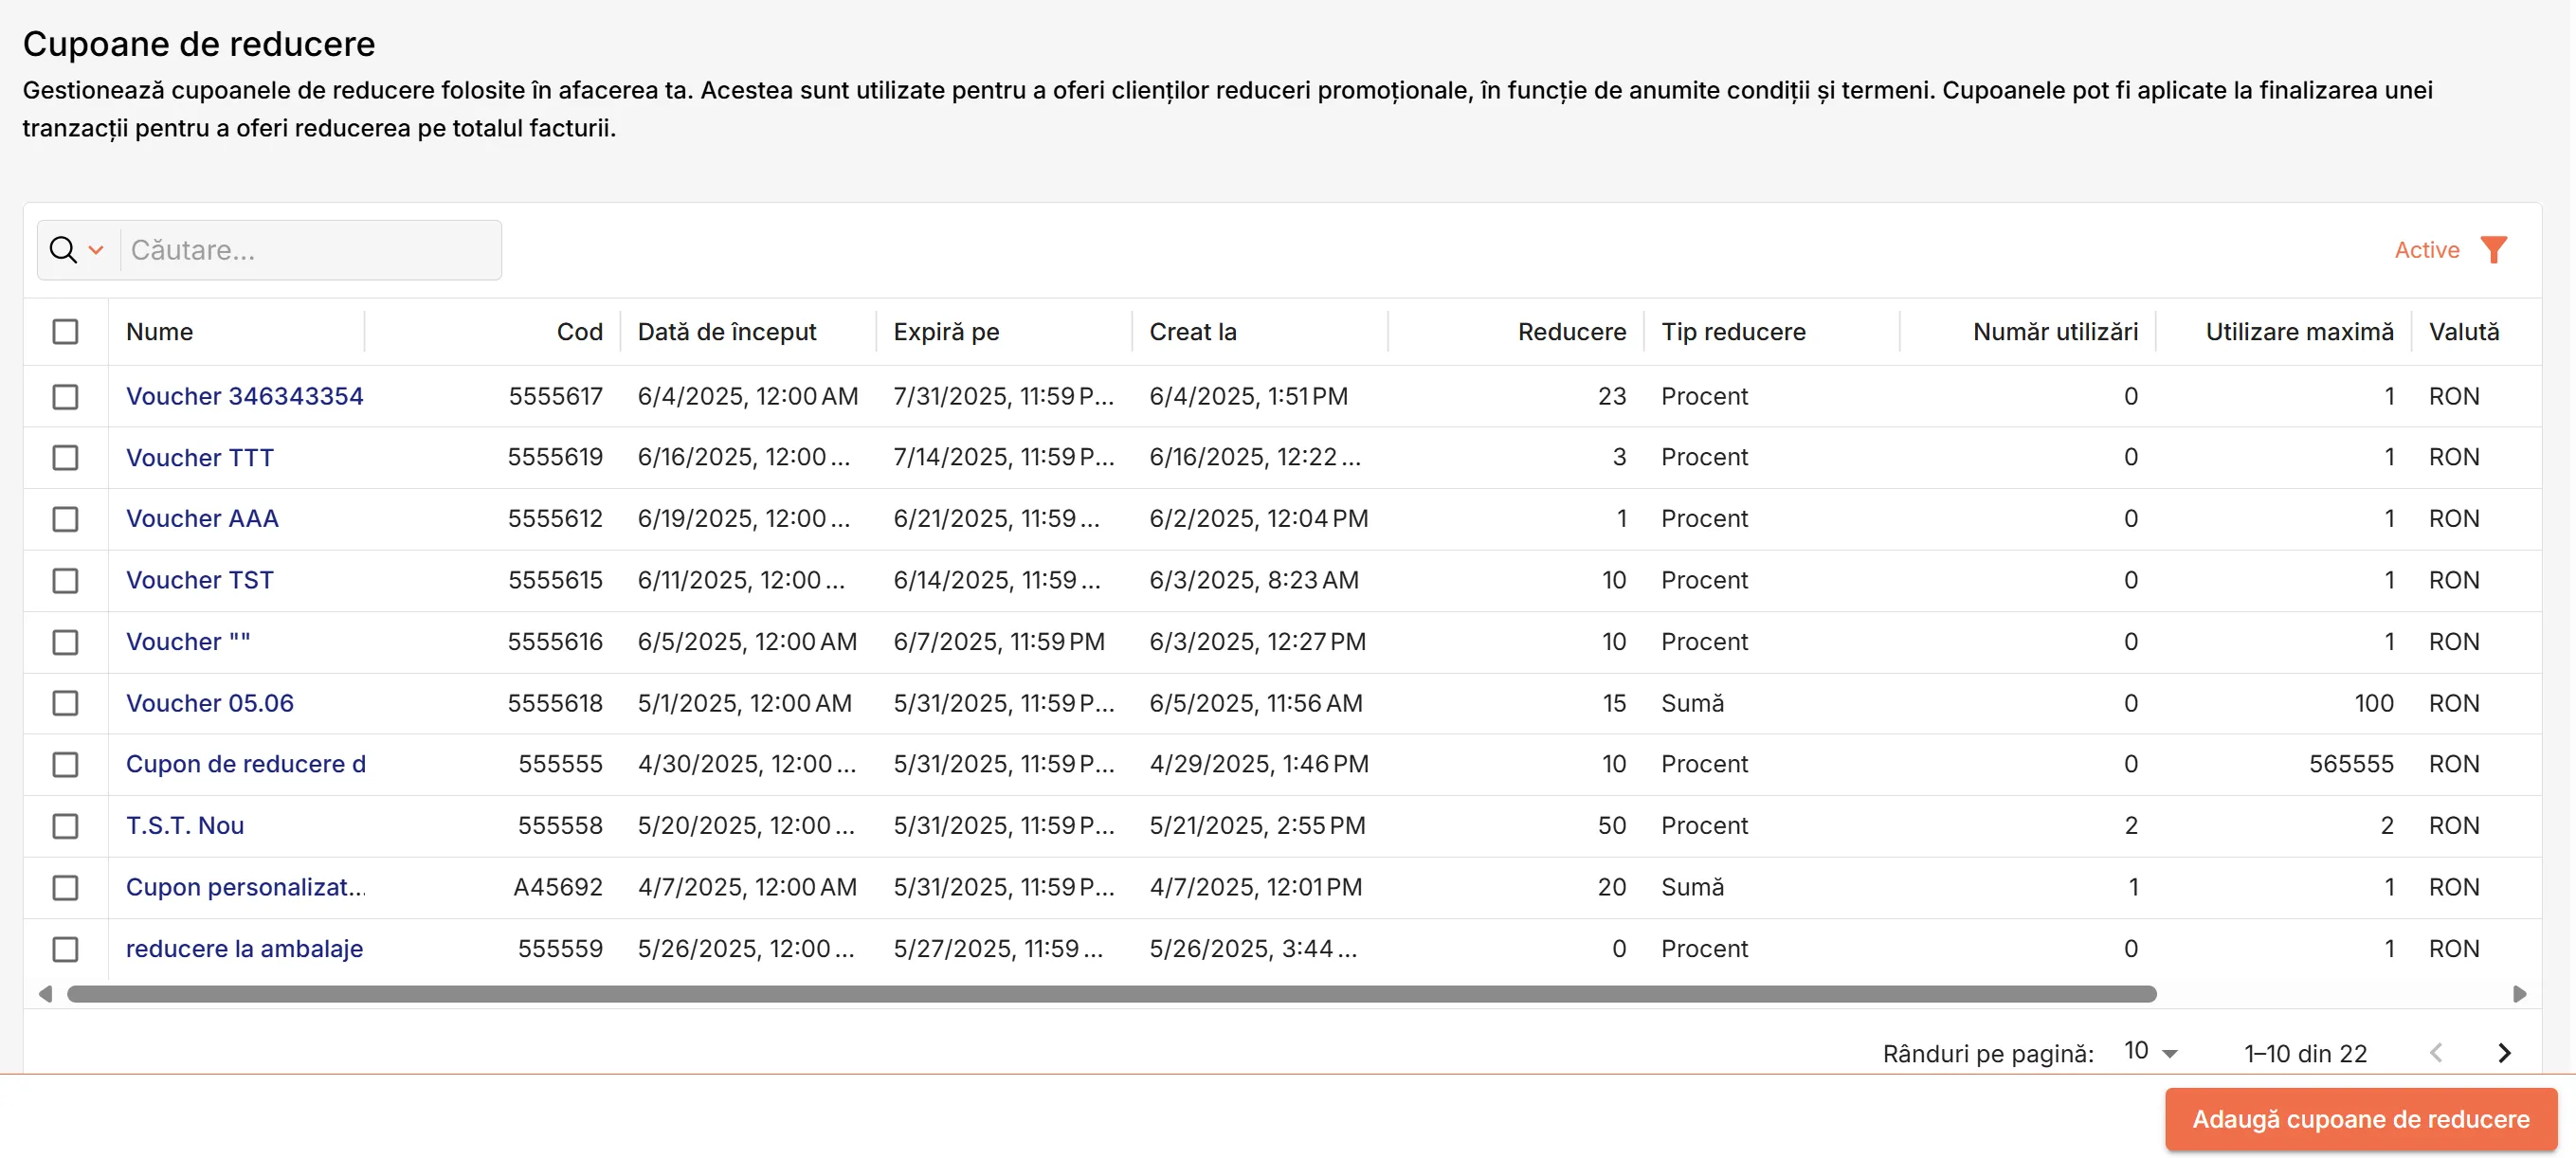Sort by the Cod column header

point(579,332)
